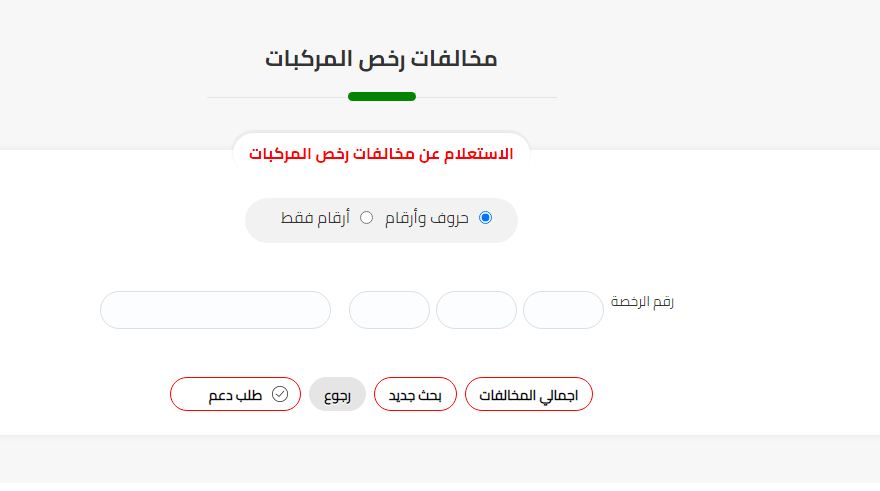The height and width of the screenshot is (491, 880).
Task: Click the gray footer strip below the form
Action: (x=440, y=459)
